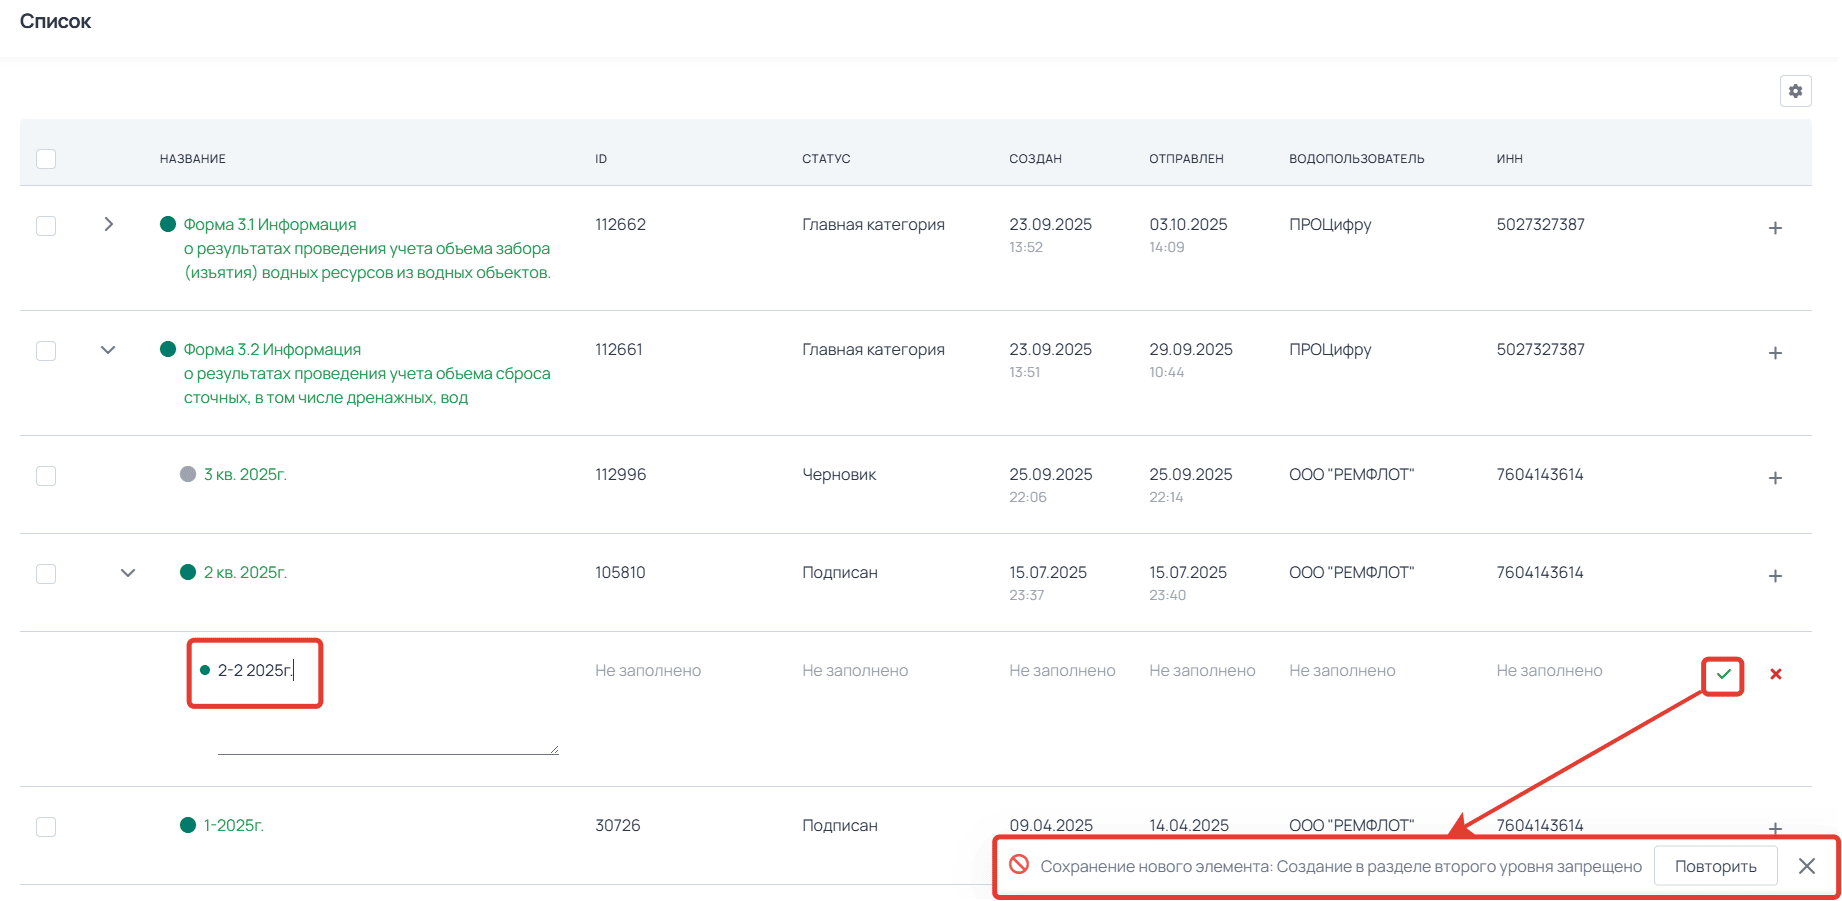Sort by the Статус column header
1842x901 pixels.
pos(825,159)
